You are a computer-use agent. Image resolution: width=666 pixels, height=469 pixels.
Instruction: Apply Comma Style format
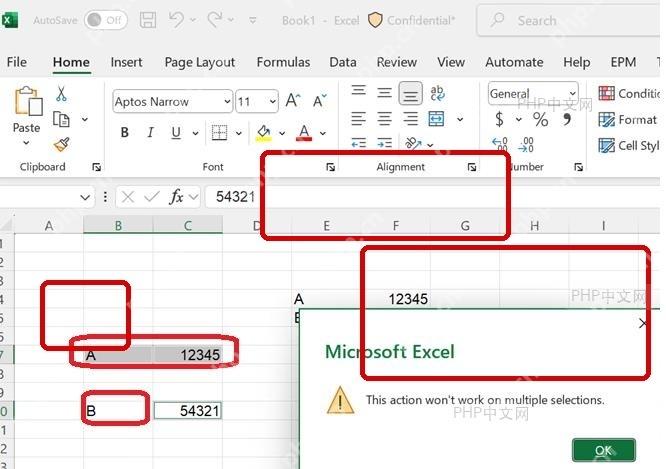(x=567, y=119)
